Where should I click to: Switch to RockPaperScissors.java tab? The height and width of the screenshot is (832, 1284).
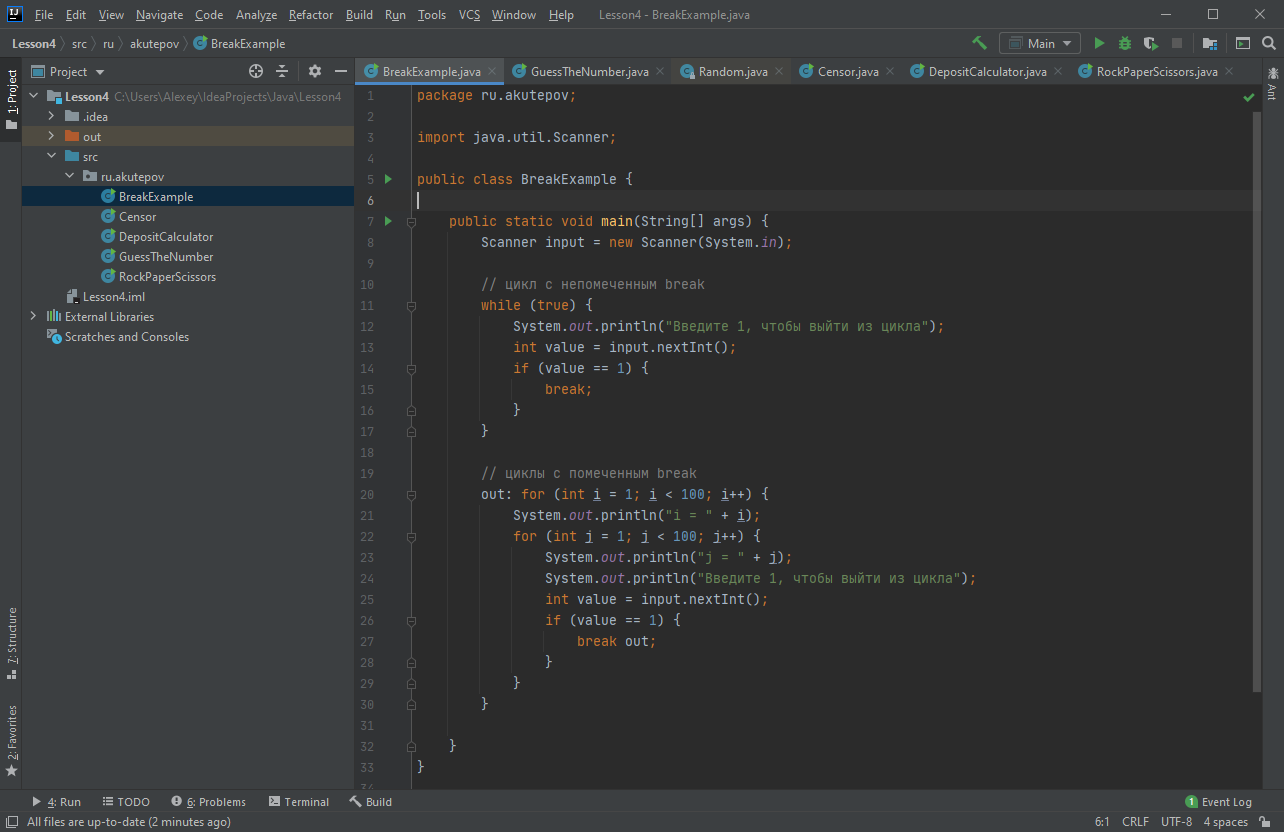point(1157,71)
